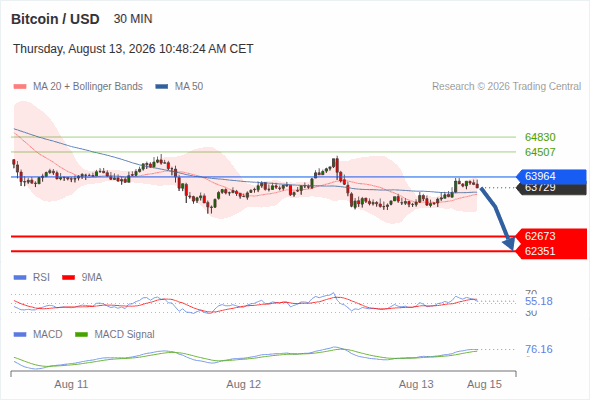Click the green 64507 resistance label
Viewport: 590px width, 400px height.
pos(540,152)
